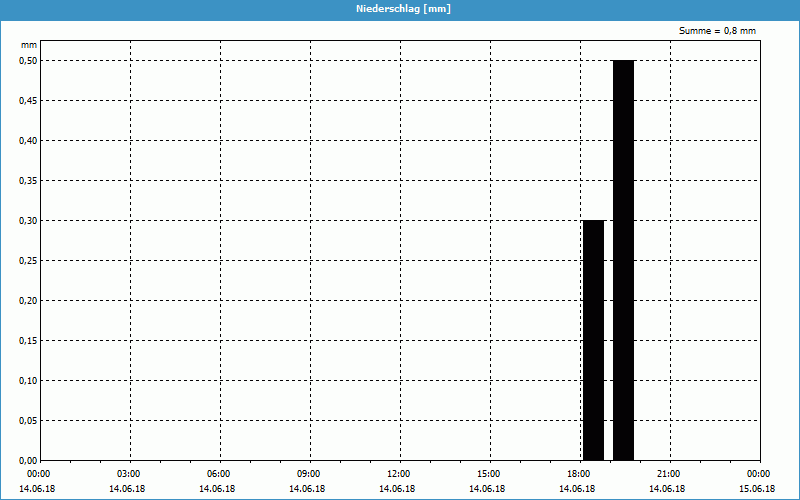Select the 03:00 time axis label
This screenshot has width=800, height=500.
(129, 474)
